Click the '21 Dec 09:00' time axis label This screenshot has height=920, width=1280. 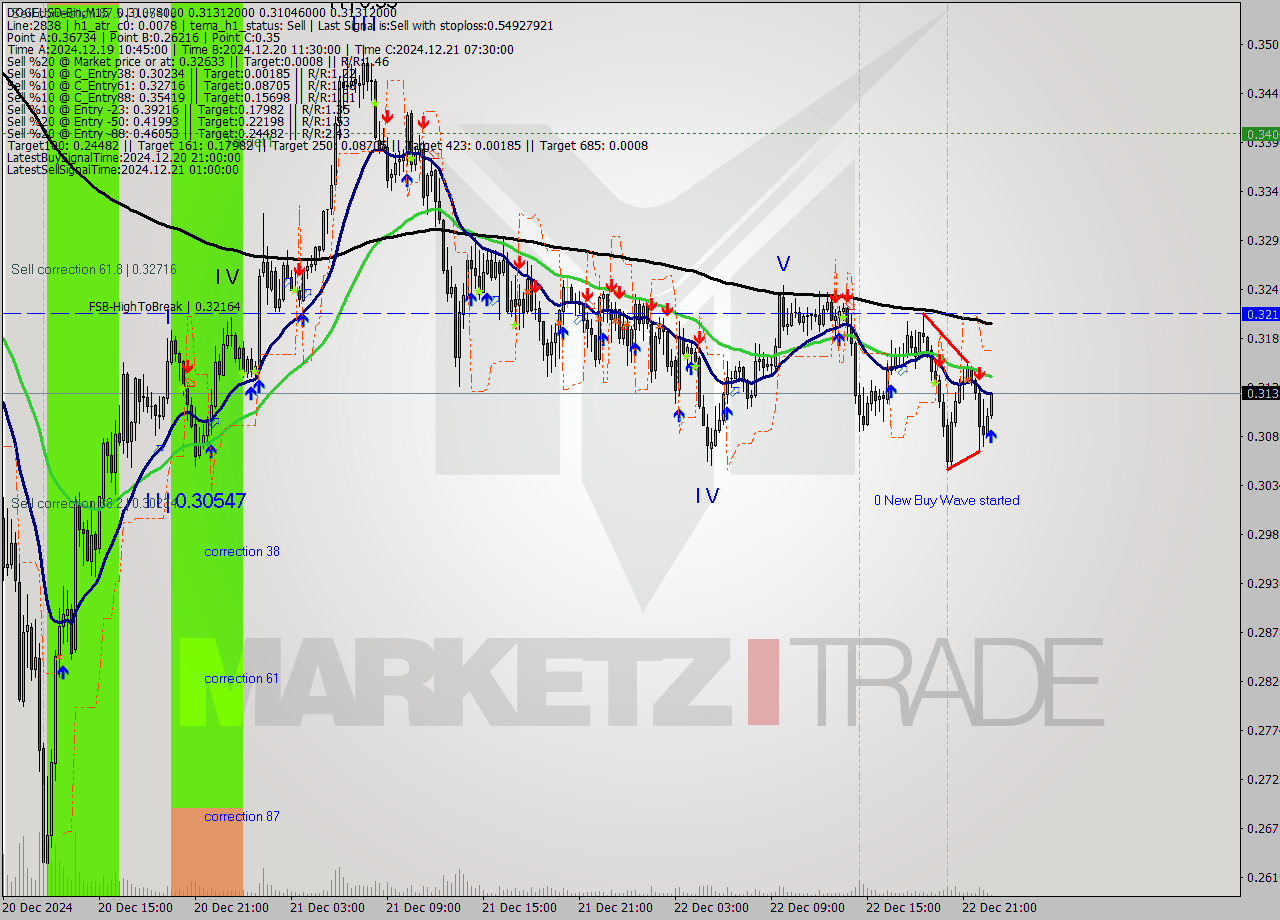click(x=423, y=908)
